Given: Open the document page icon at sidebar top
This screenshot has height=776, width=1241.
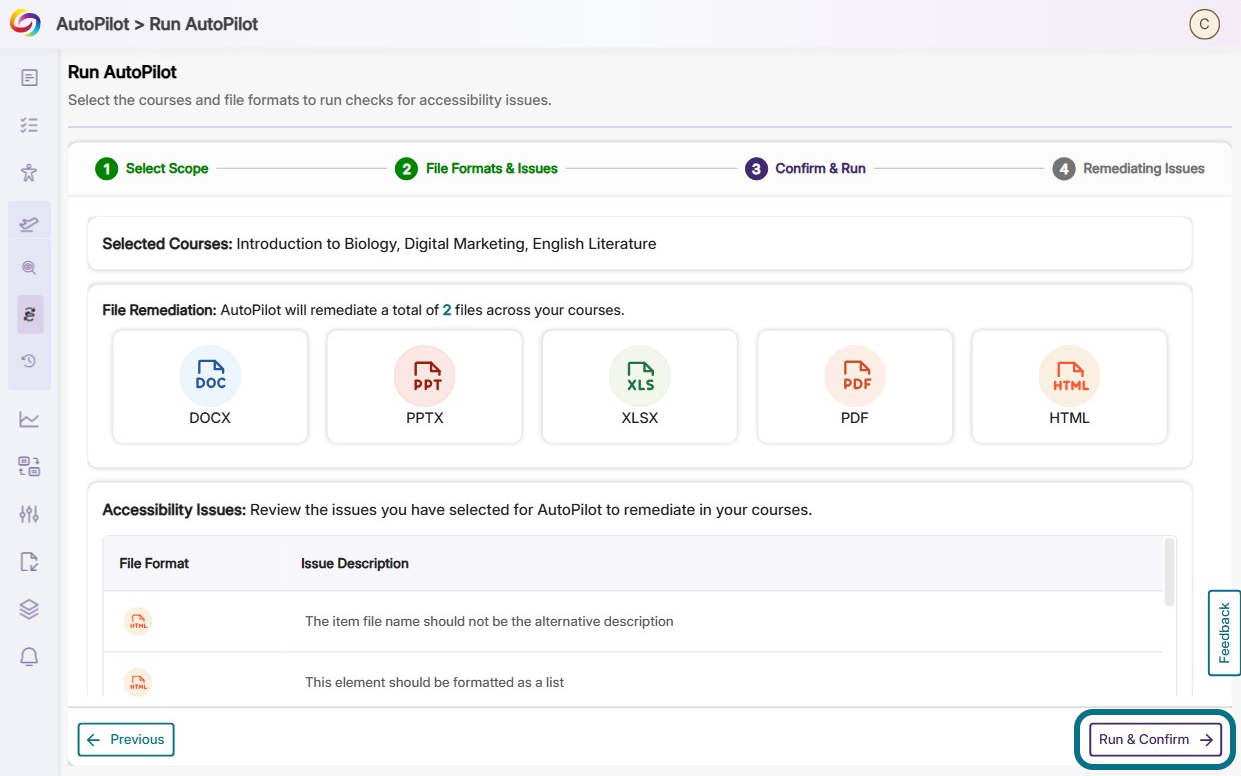Looking at the screenshot, I should [29, 77].
